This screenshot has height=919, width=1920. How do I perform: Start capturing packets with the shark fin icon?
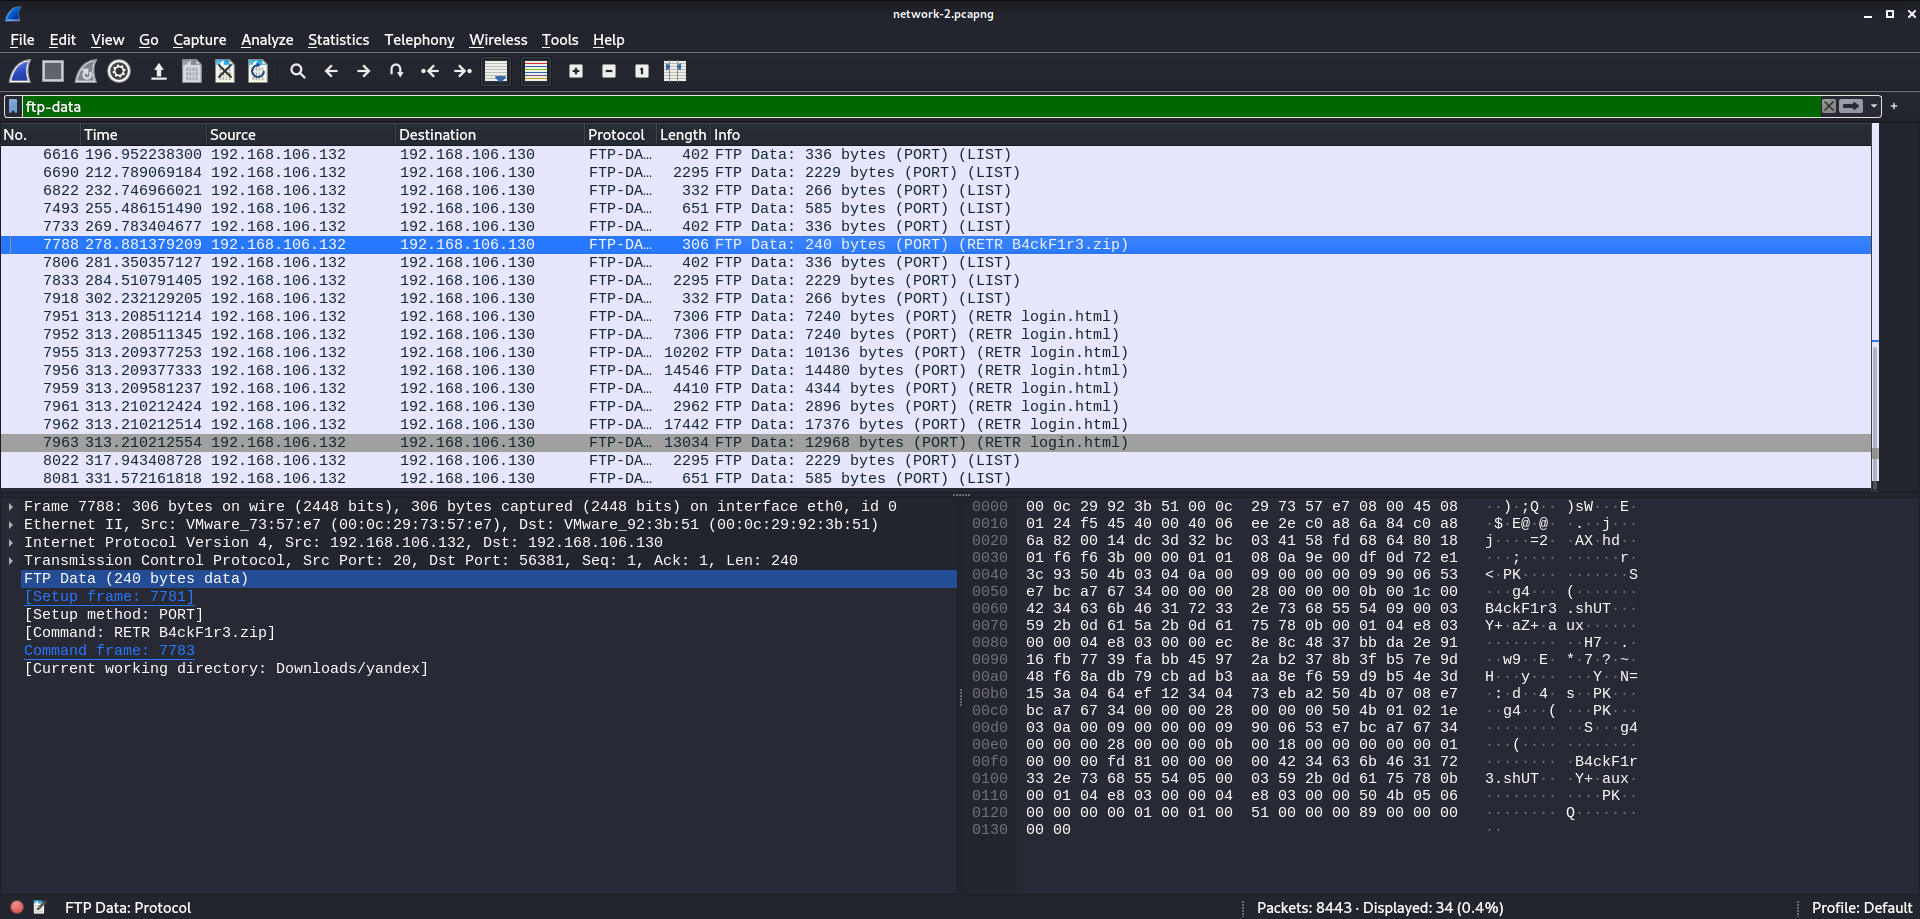pos(20,71)
